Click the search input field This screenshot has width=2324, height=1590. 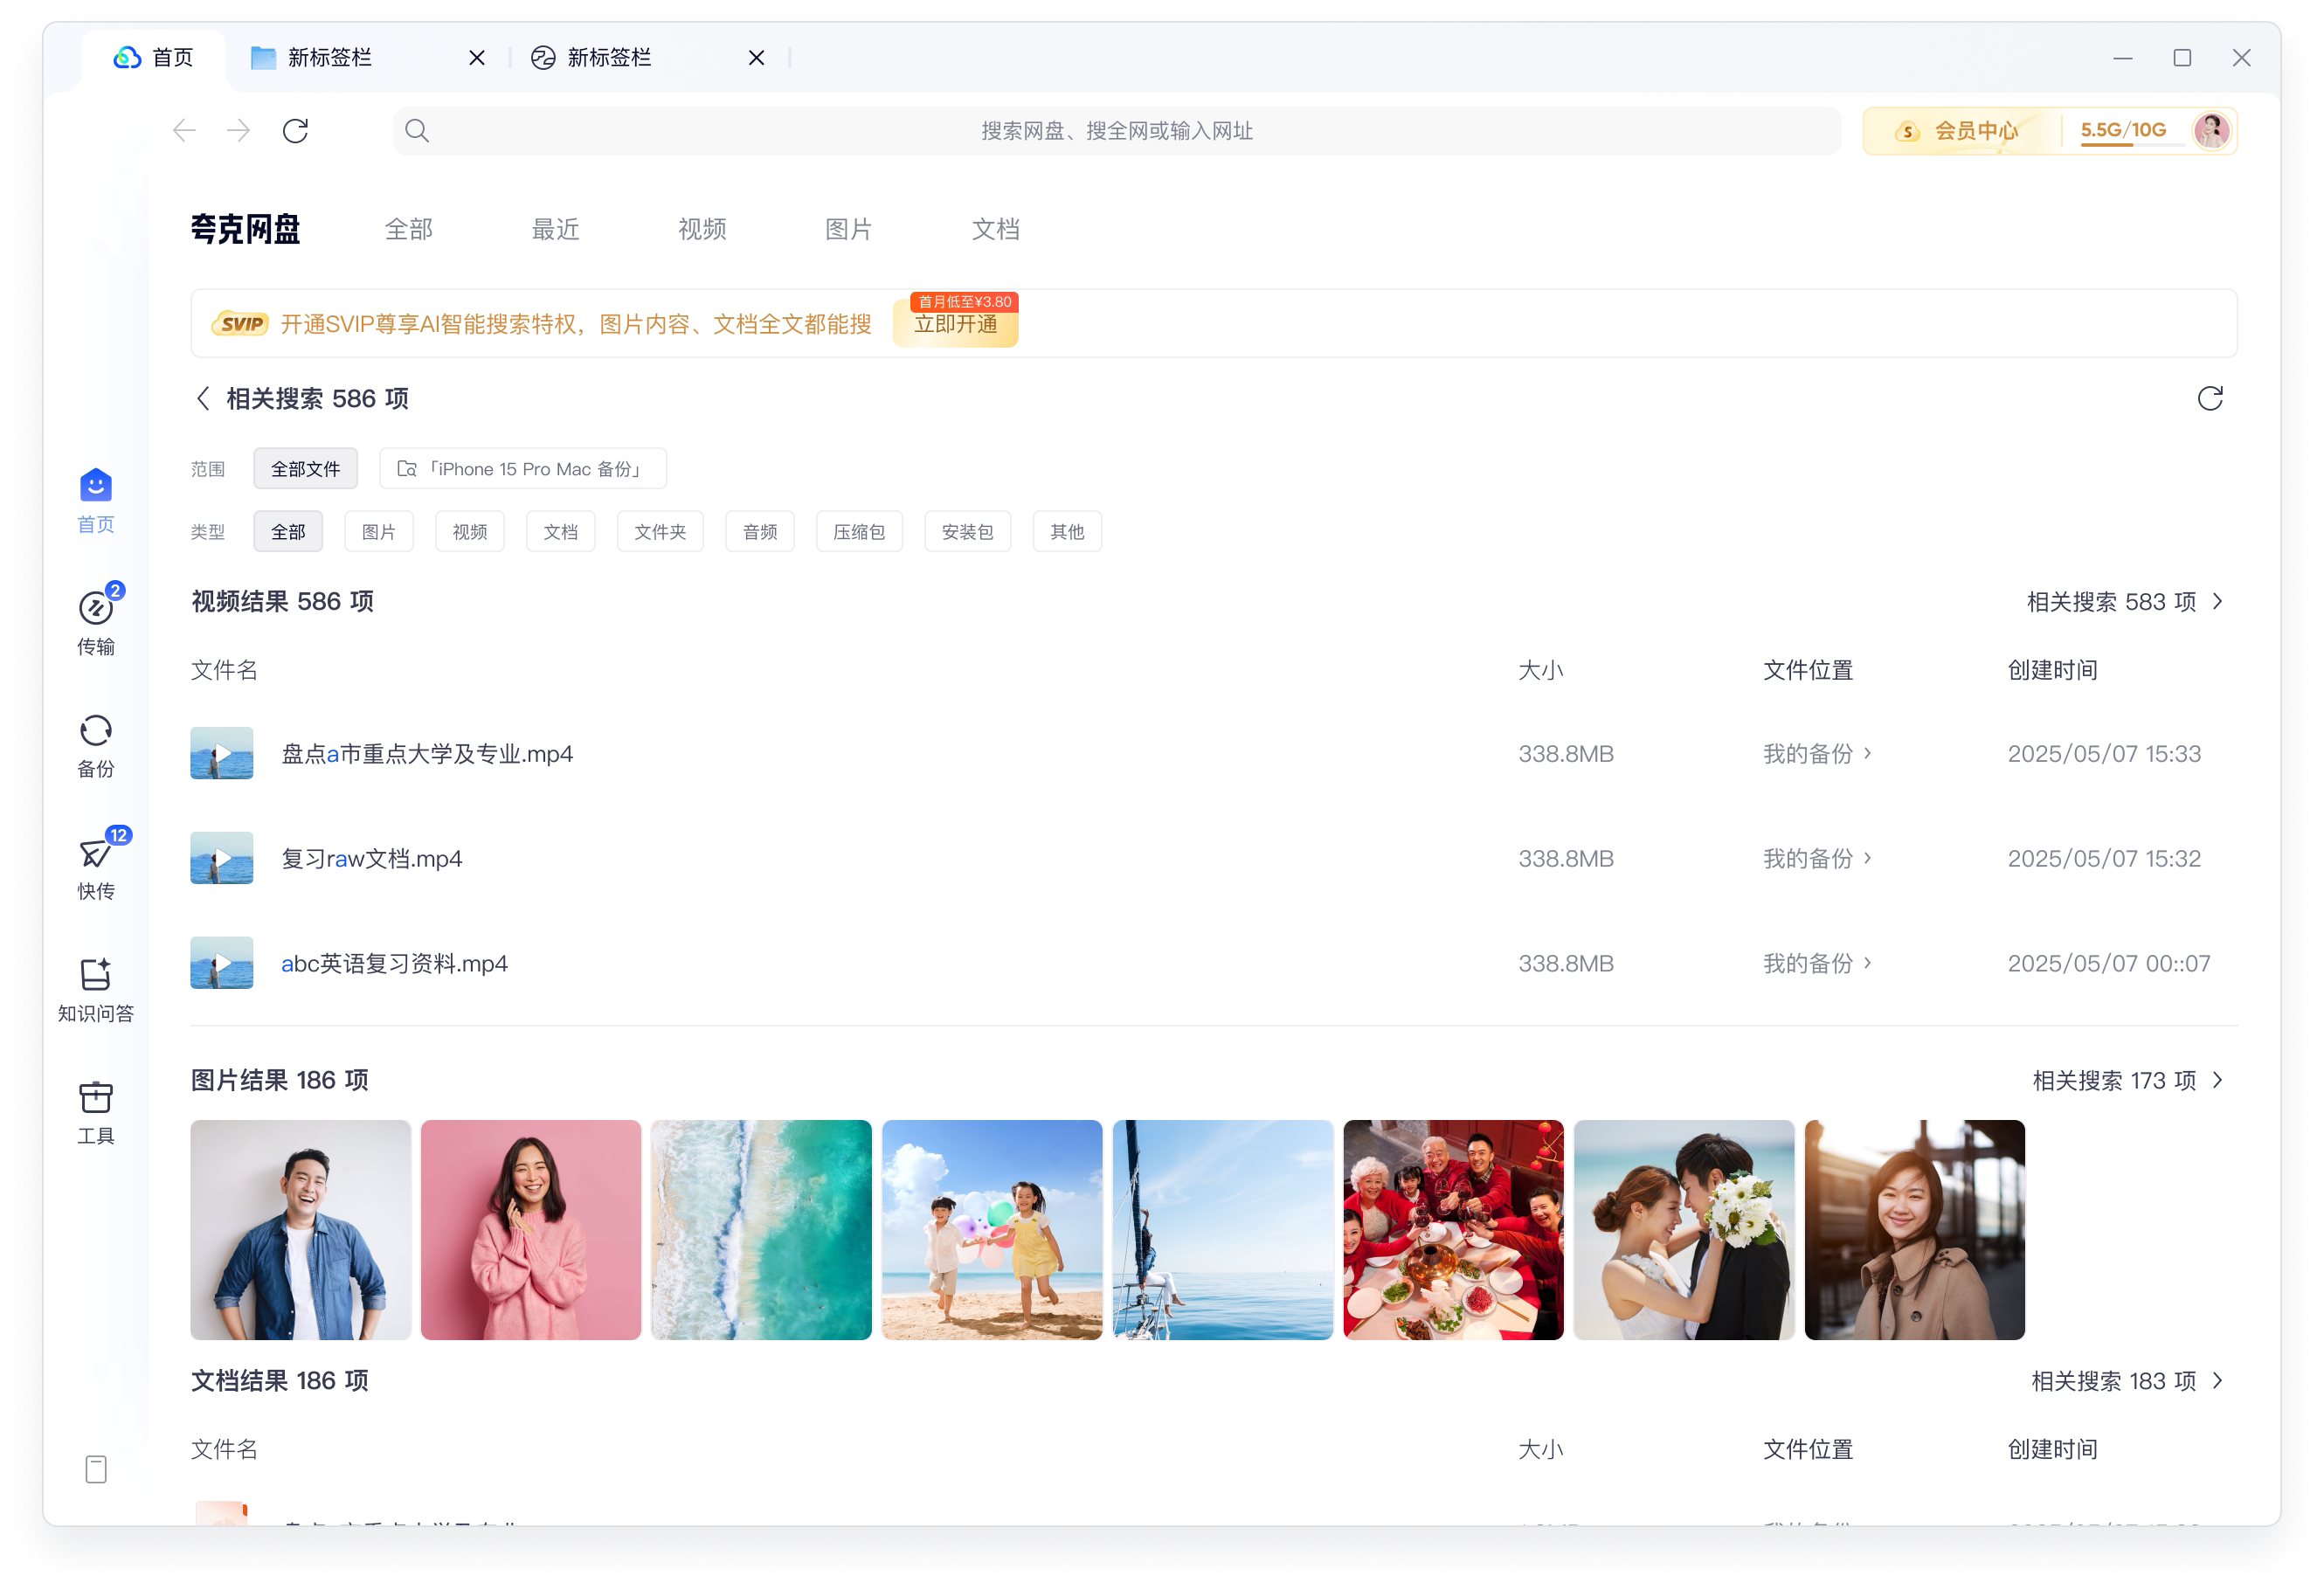[1116, 131]
